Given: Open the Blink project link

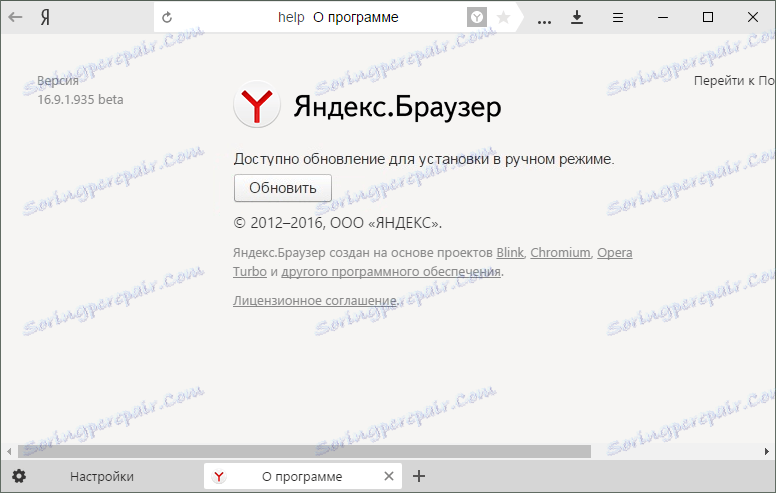Looking at the screenshot, I should pyautogui.click(x=510, y=253).
